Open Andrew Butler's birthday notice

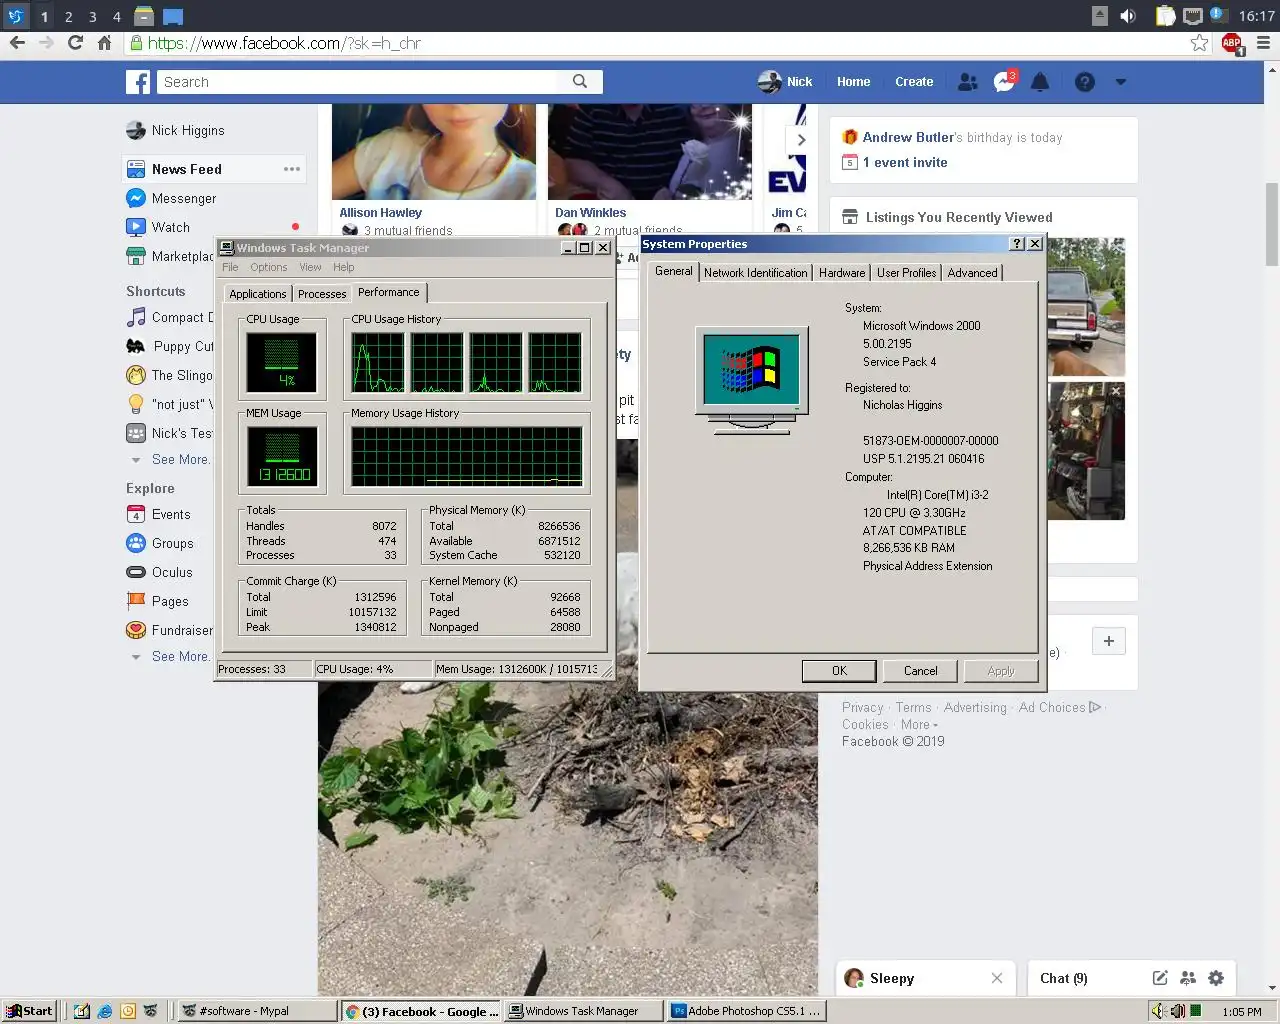point(962,137)
